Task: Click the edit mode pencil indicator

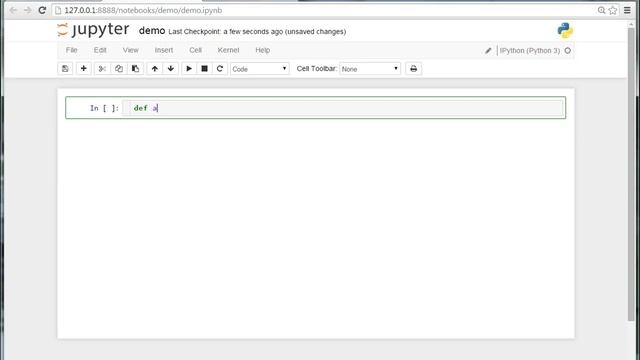Action: pos(488,51)
